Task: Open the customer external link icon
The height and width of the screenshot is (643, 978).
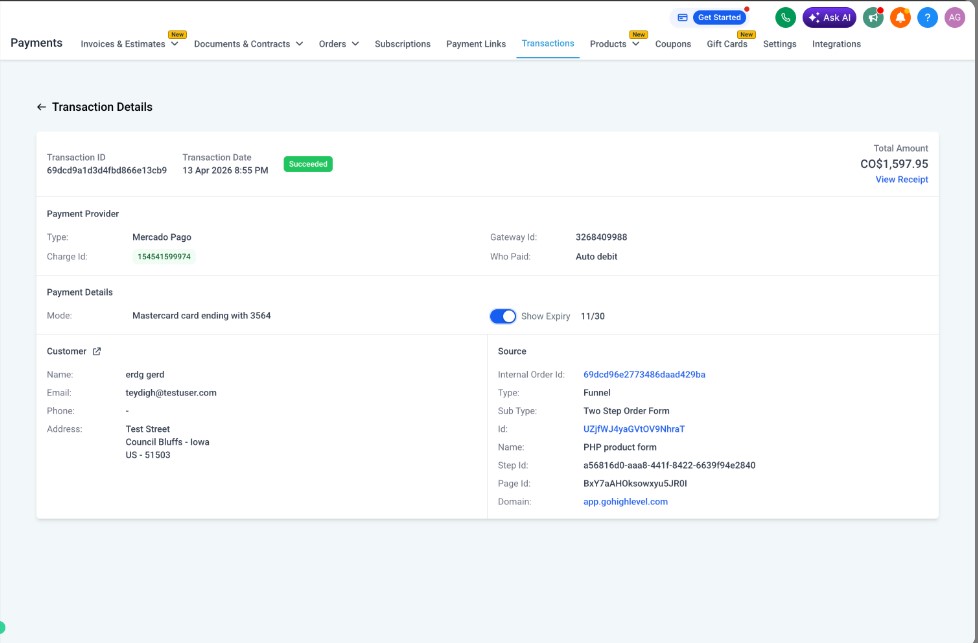Action: click(x=97, y=351)
